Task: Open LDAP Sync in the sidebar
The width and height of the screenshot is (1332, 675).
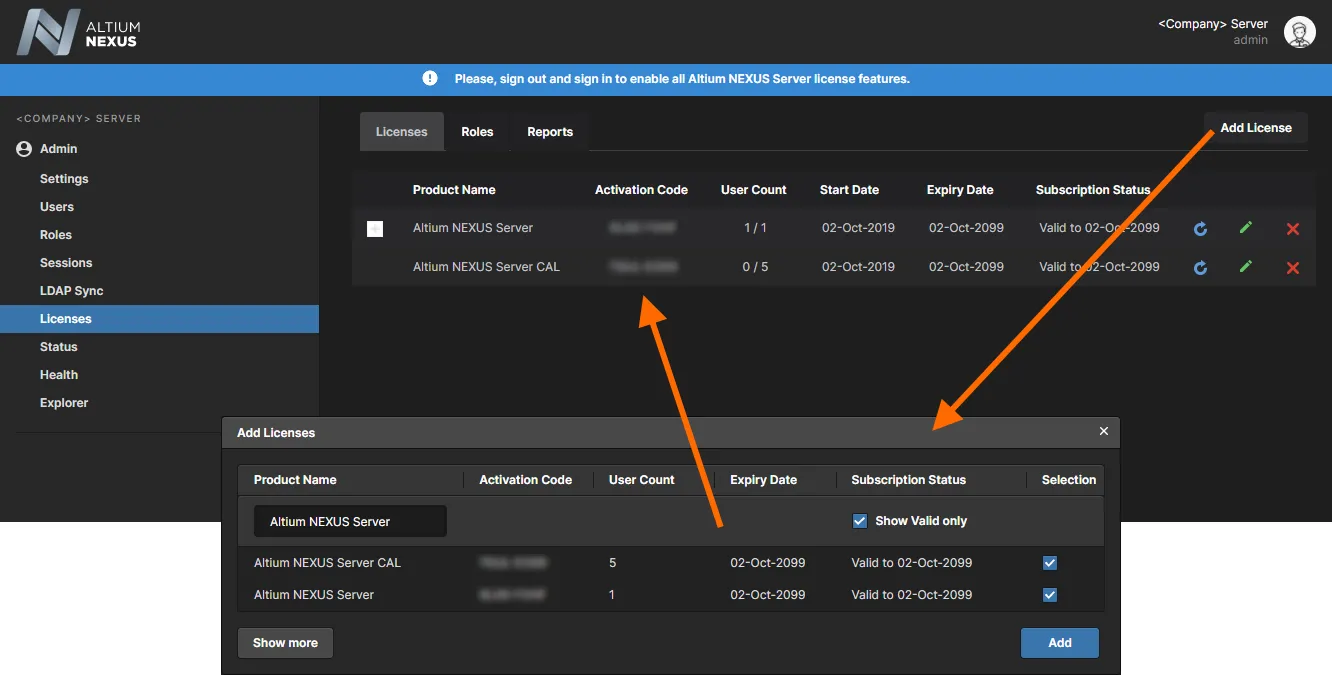Action: coord(72,291)
